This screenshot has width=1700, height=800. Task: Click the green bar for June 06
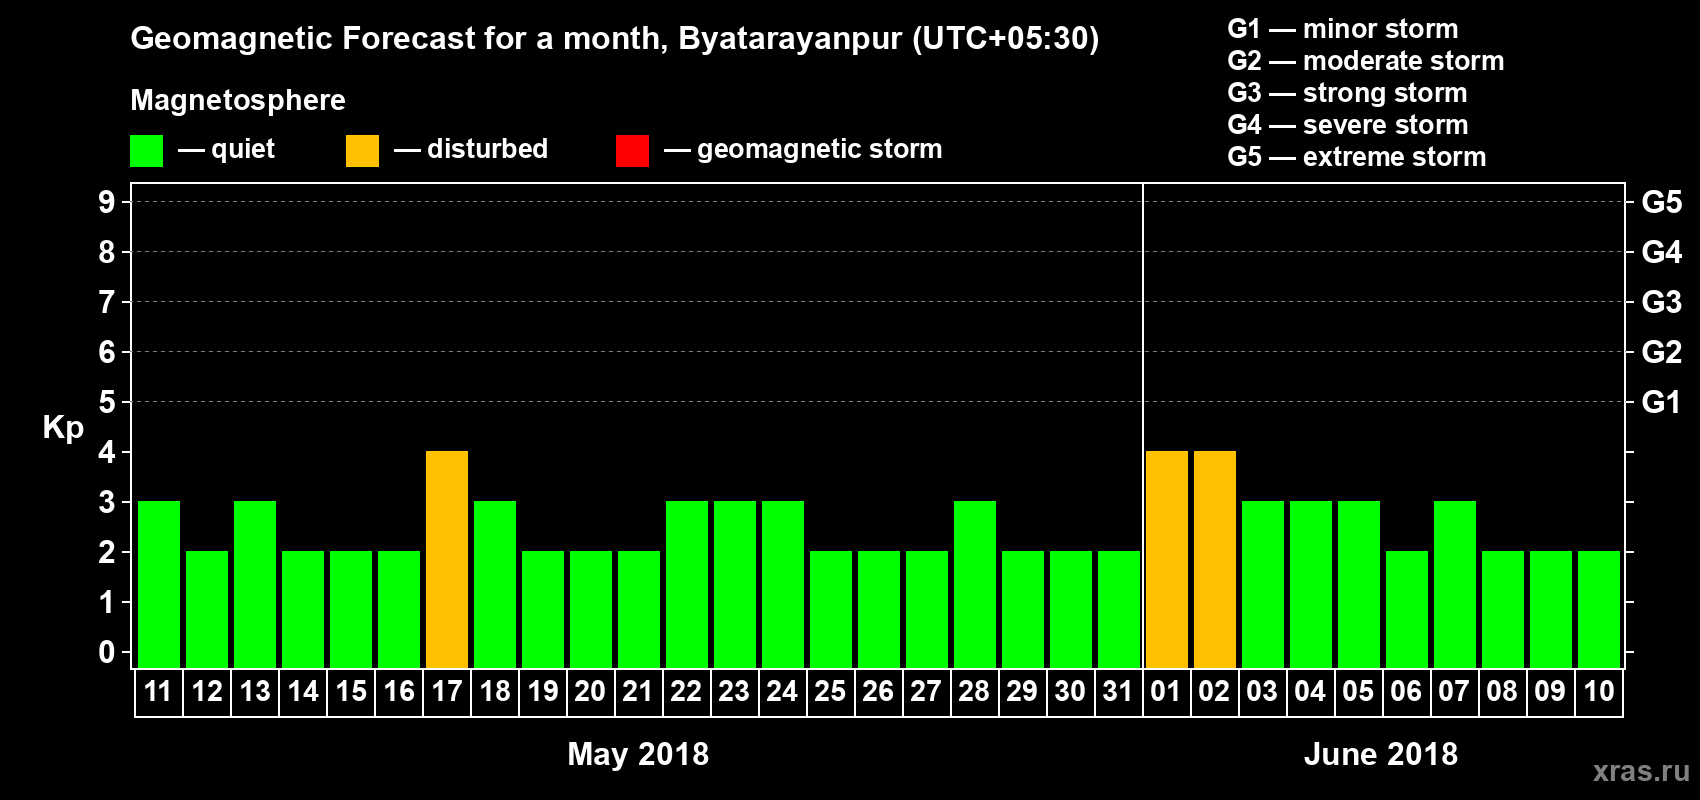point(1407,609)
